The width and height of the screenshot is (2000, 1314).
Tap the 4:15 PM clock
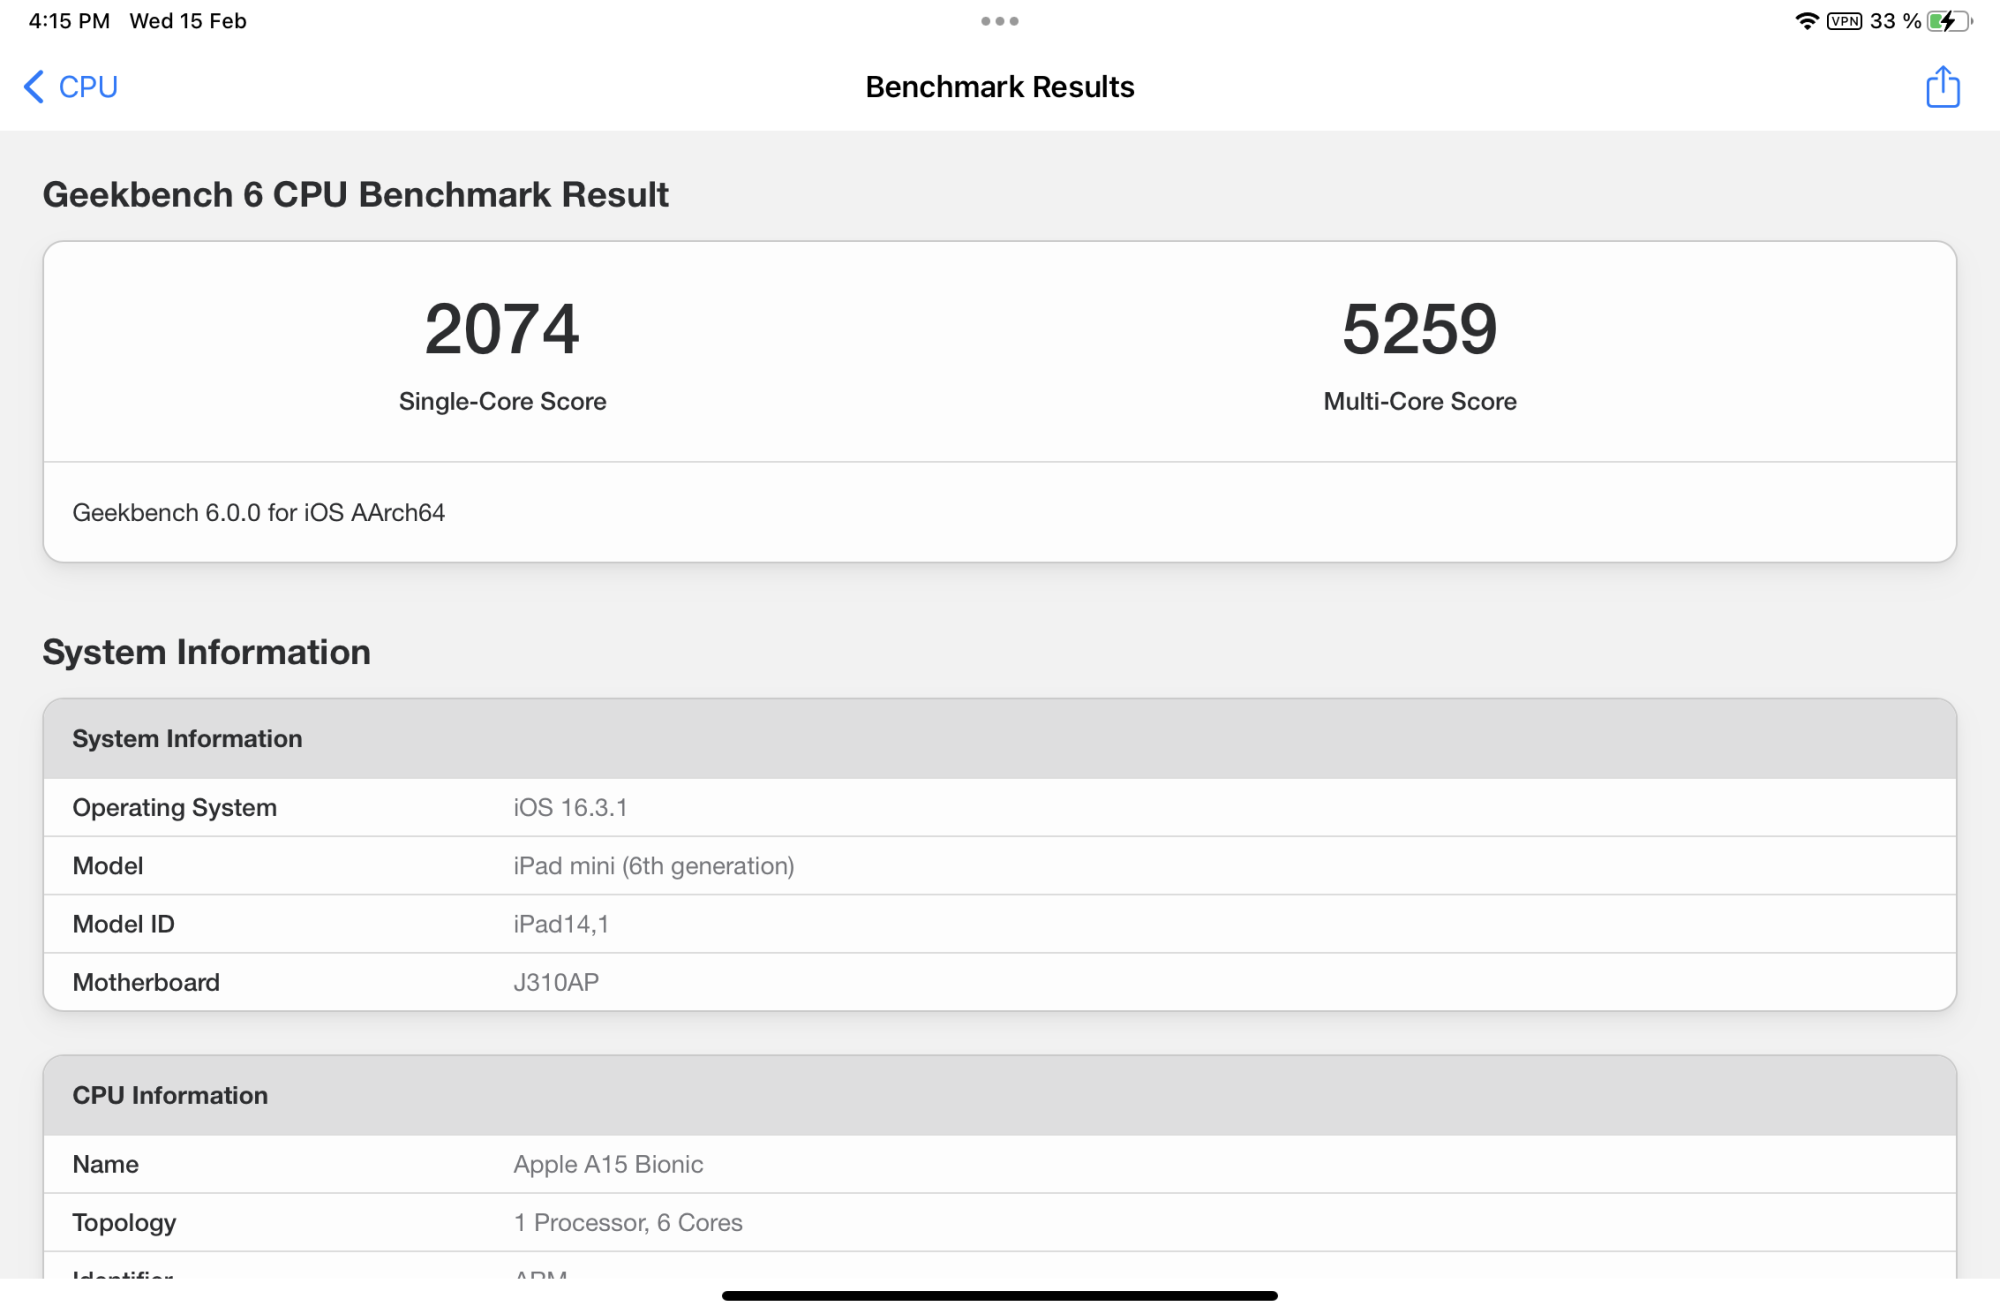coord(69,21)
